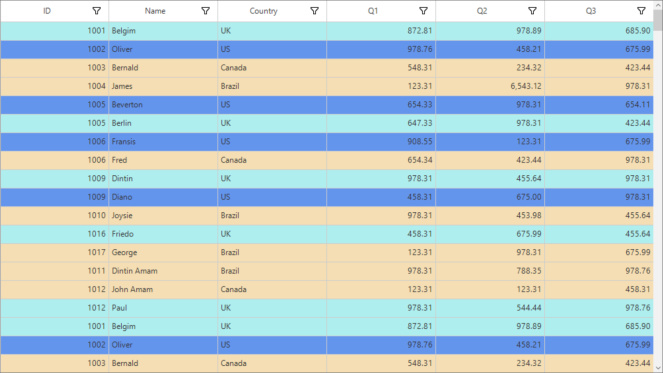
Task: Click the 647.33 value in Q1
Action: click(x=420, y=123)
